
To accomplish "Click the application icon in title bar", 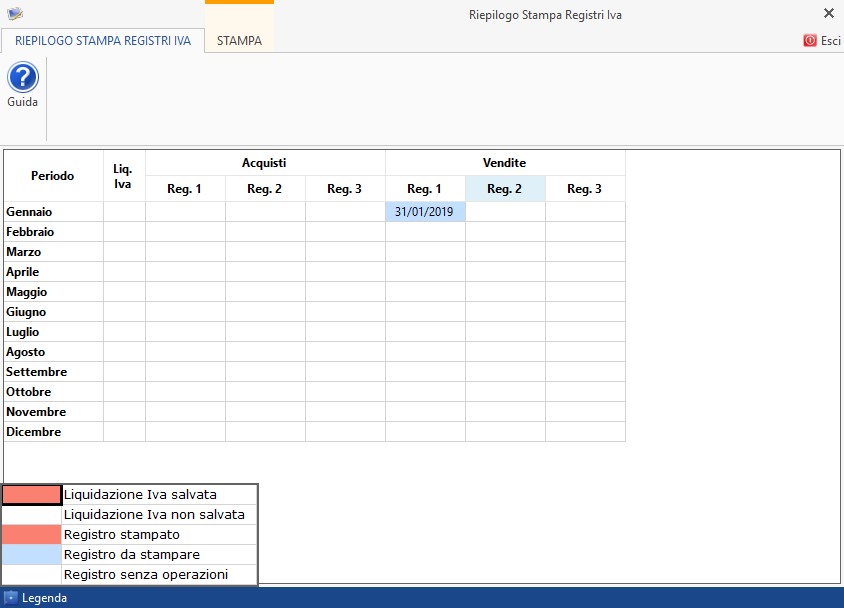I will (x=15, y=13).
